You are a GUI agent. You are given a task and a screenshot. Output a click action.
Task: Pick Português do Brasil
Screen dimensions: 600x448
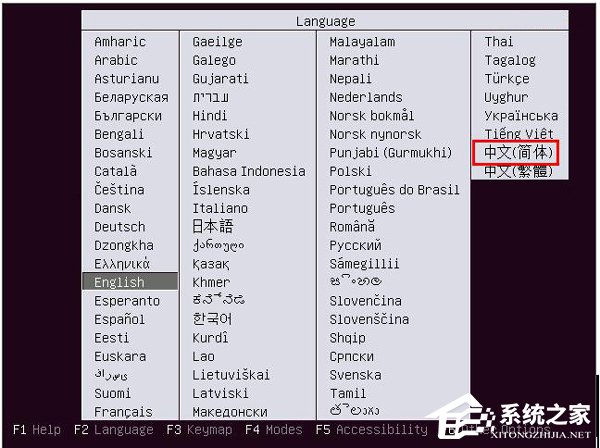point(394,190)
